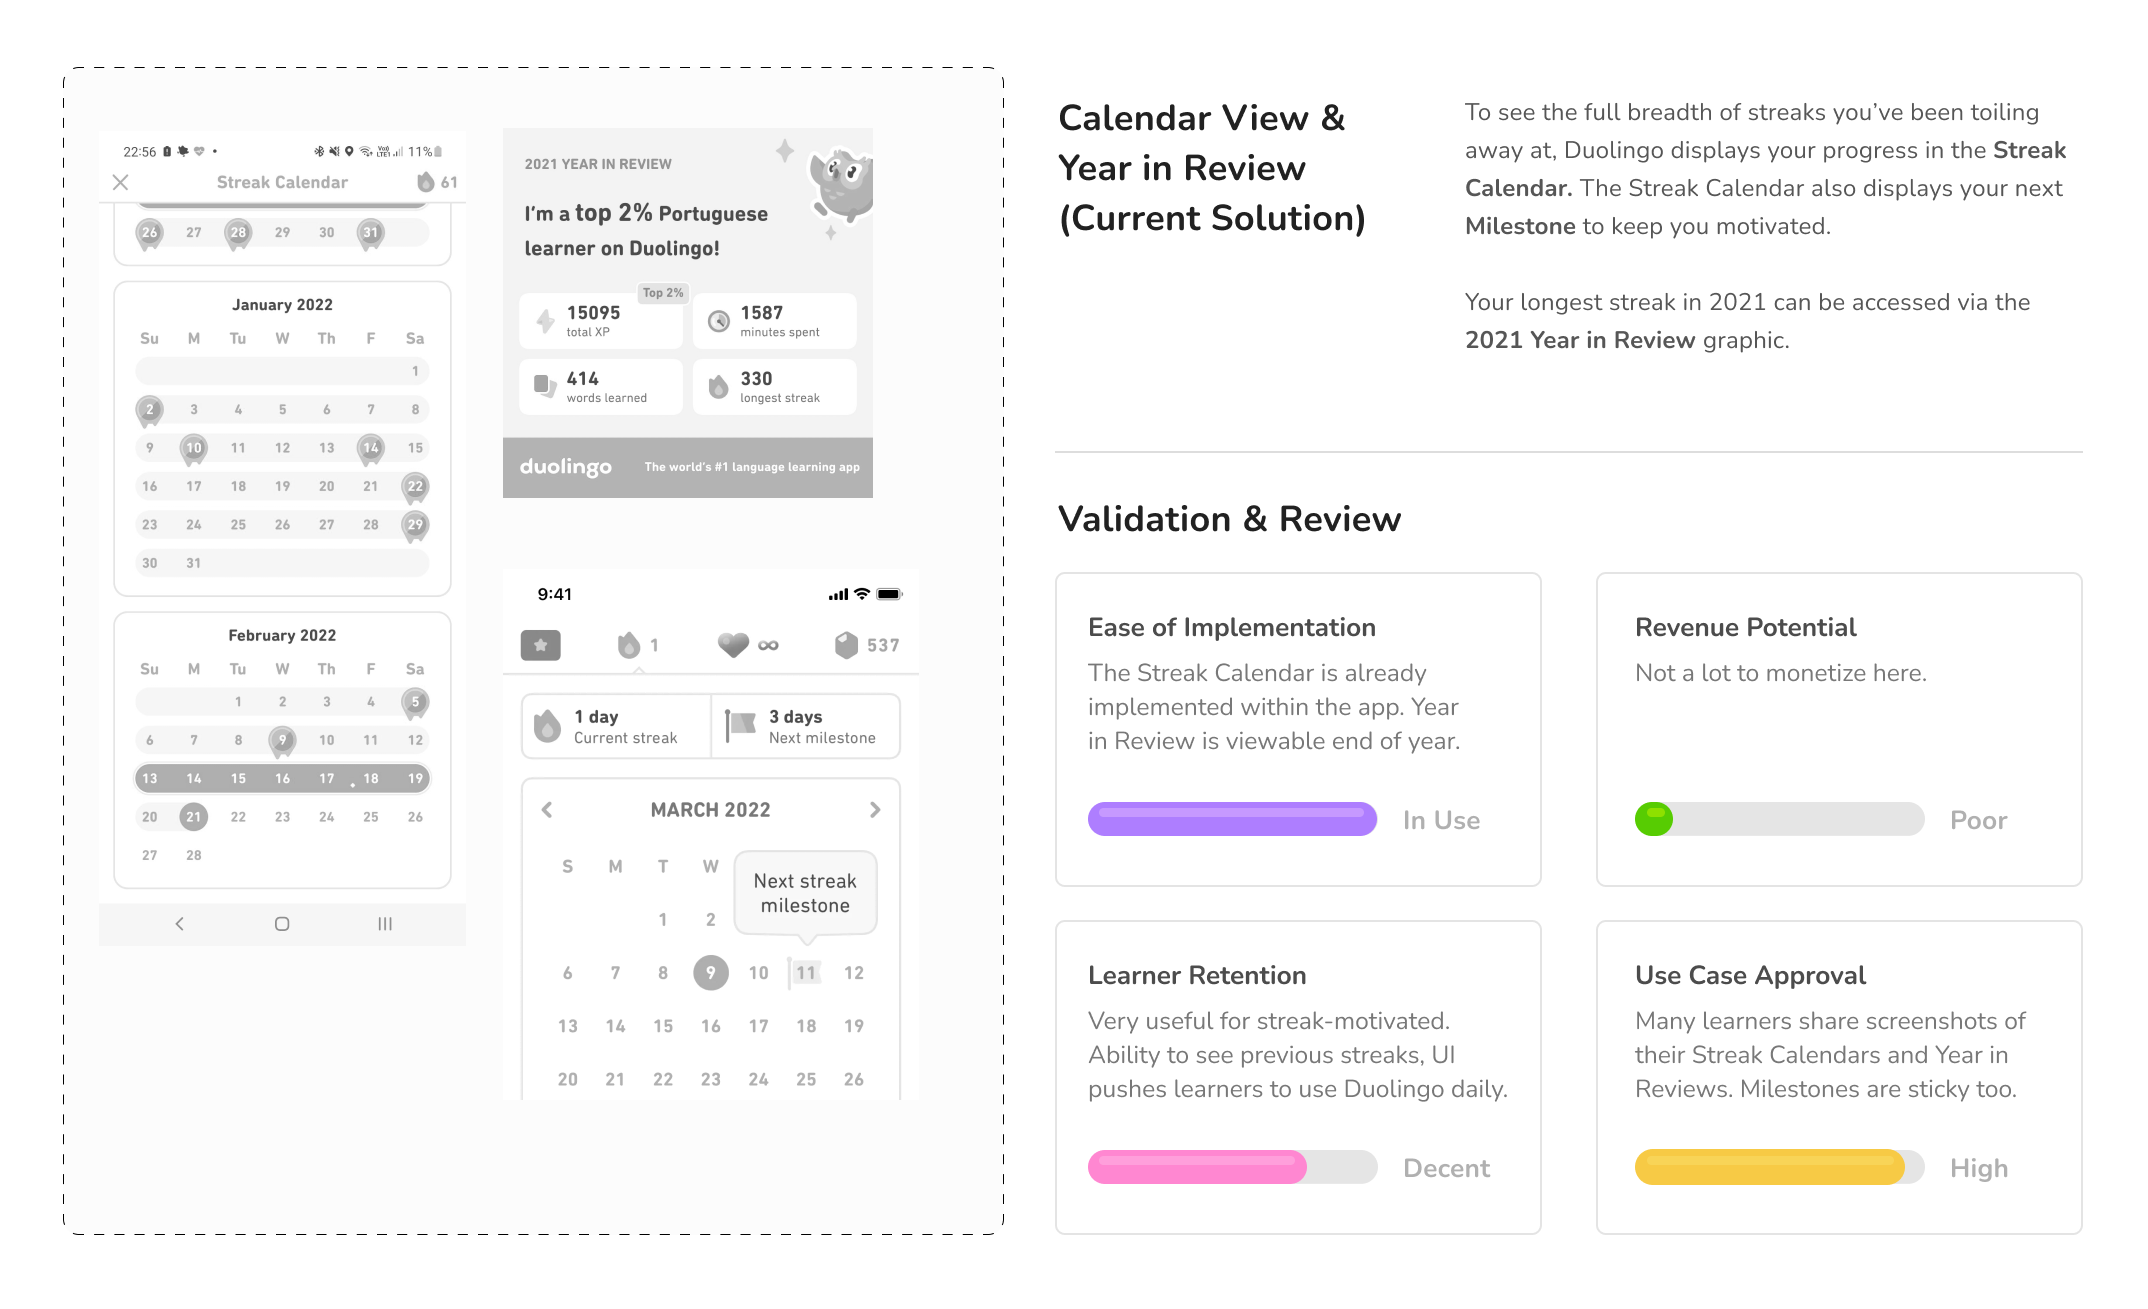
Task: Select the forward arrow on March 2022 calendar
Action: click(x=876, y=809)
